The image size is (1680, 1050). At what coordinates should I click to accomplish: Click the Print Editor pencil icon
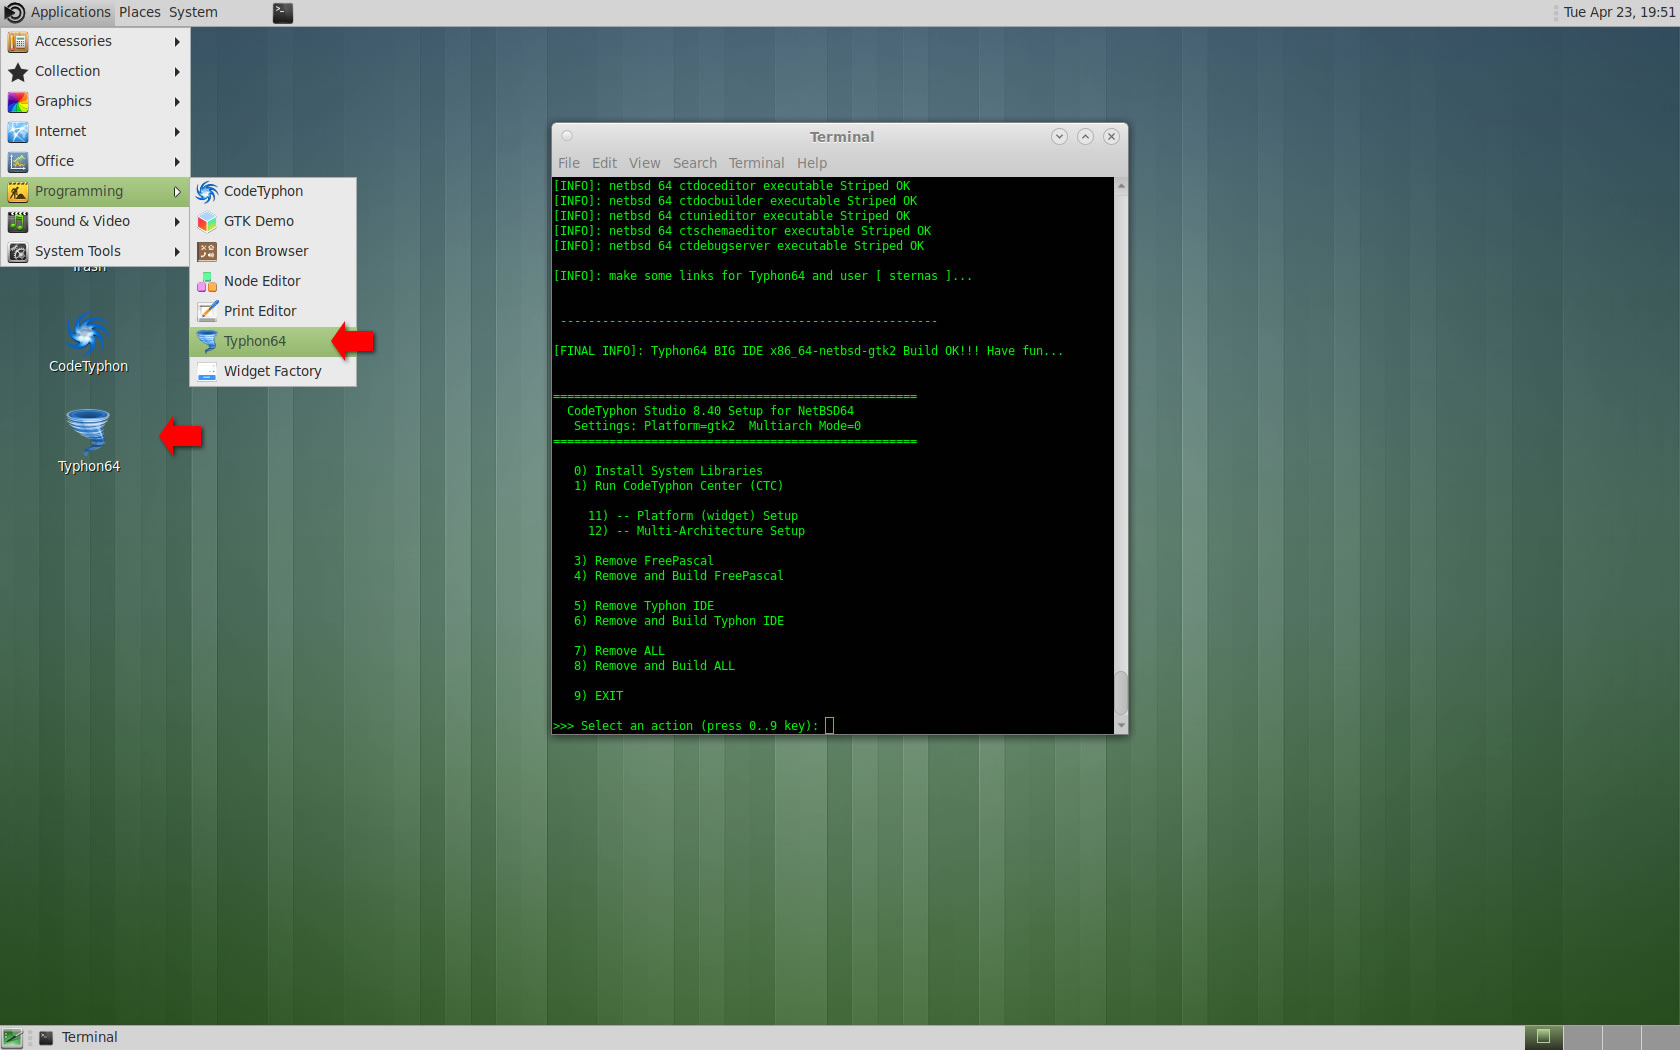coord(207,311)
